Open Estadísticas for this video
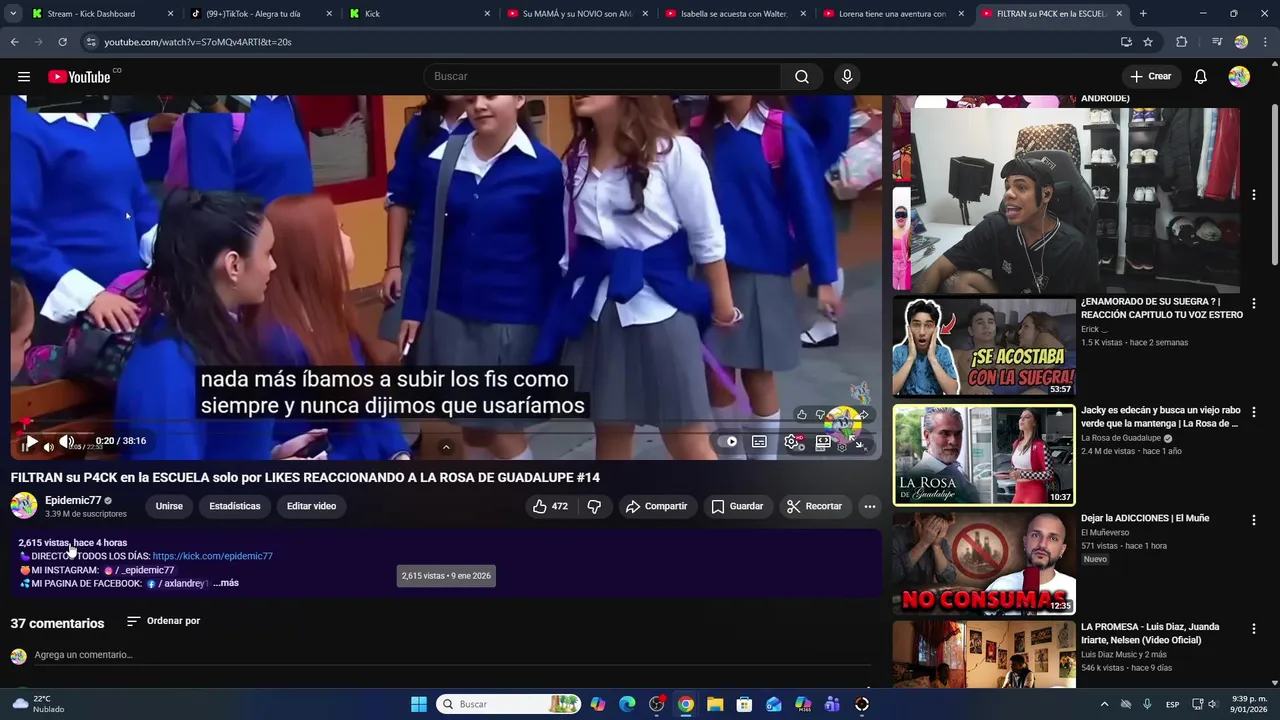Screen dimensions: 1280x720 (x=235, y=506)
